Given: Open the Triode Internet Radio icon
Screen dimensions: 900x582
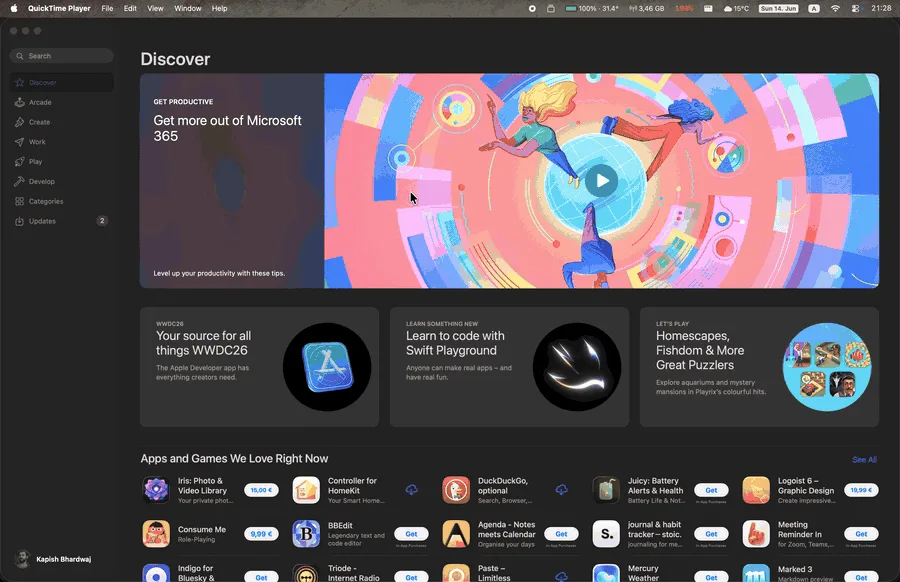Looking at the screenshot, I should (306, 573).
